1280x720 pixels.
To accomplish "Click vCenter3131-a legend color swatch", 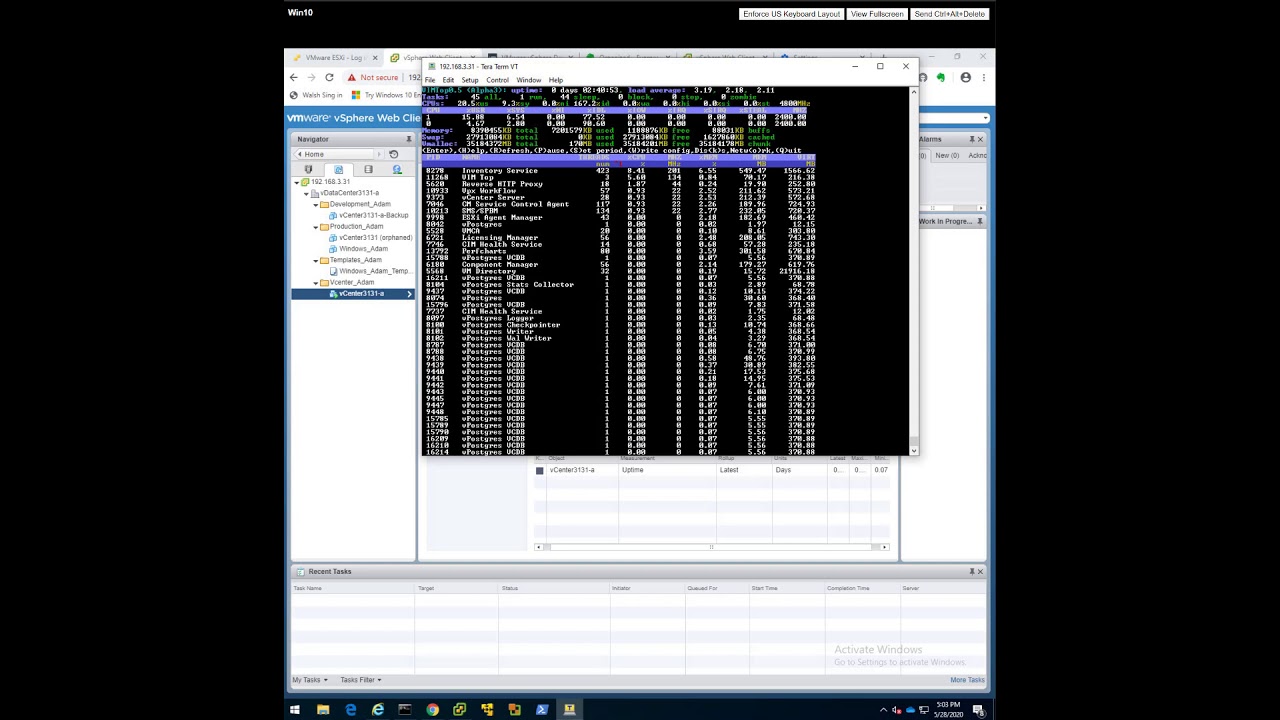I will pos(539,470).
